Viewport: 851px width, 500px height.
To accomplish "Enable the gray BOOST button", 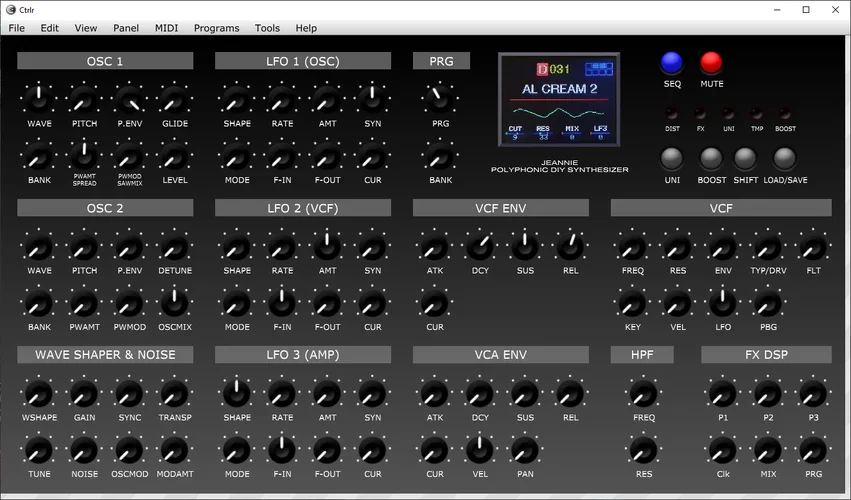I will [710, 158].
